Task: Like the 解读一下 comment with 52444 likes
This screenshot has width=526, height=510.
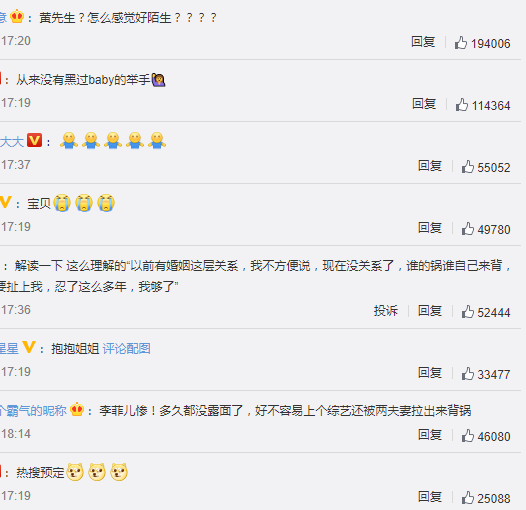Action: [x=486, y=312]
